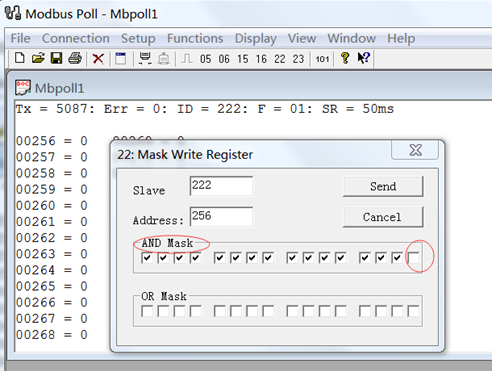Click the Mbpoll1 document window icon

[x=23, y=88]
